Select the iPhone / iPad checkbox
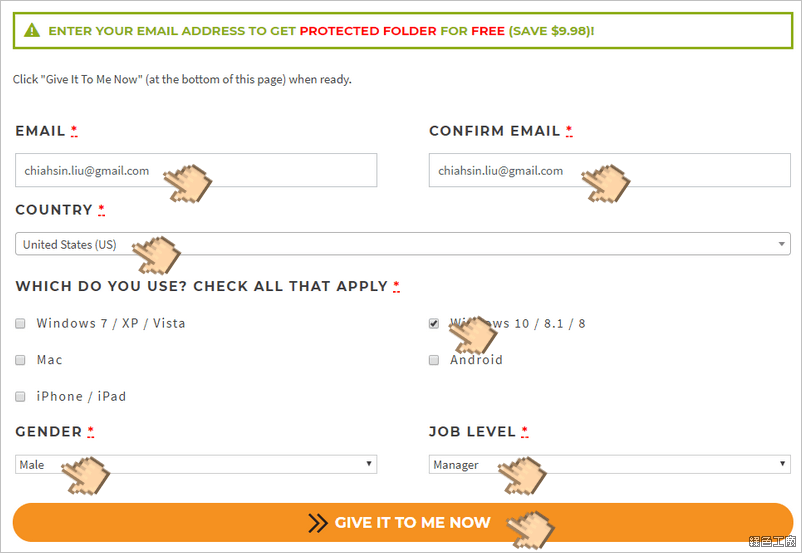Screen dimensions: 802x553 [x=20, y=396]
